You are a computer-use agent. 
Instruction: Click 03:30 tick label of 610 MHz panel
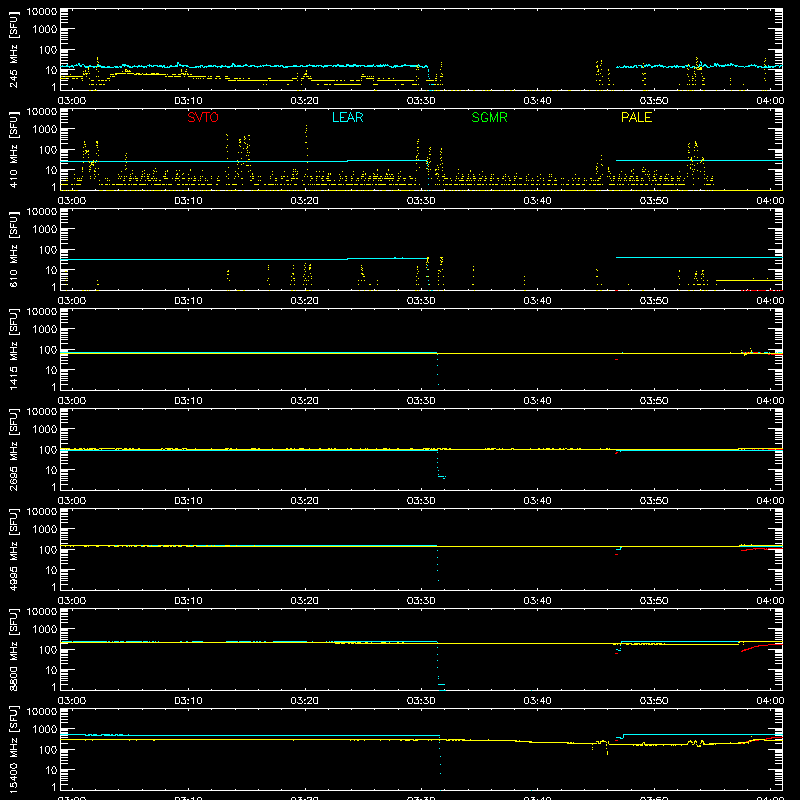(421, 301)
